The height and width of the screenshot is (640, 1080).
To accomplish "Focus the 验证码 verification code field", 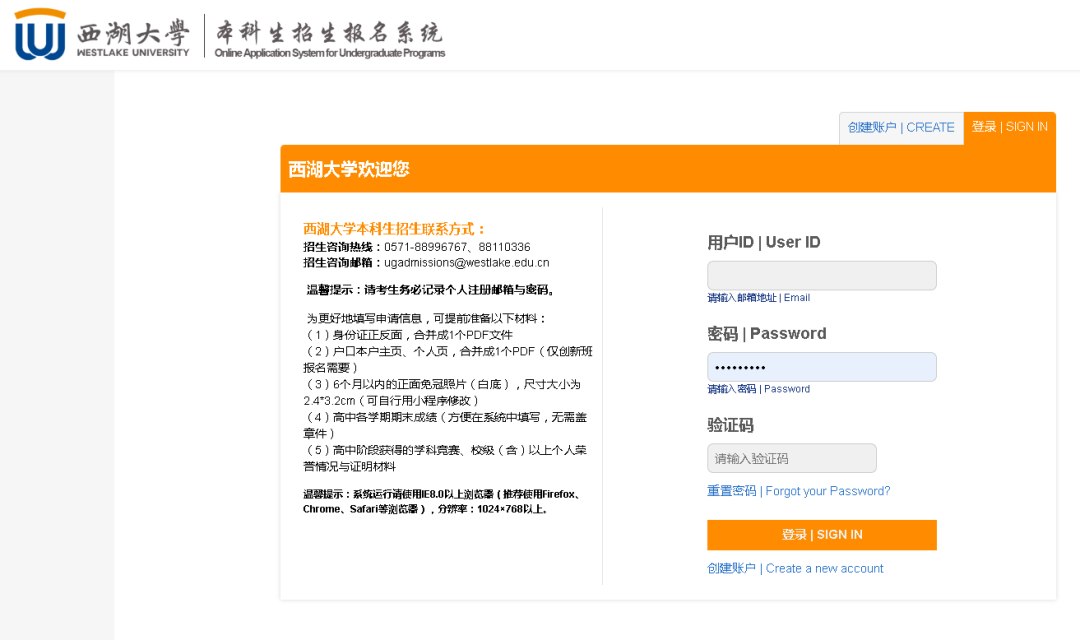I will pyautogui.click(x=792, y=458).
